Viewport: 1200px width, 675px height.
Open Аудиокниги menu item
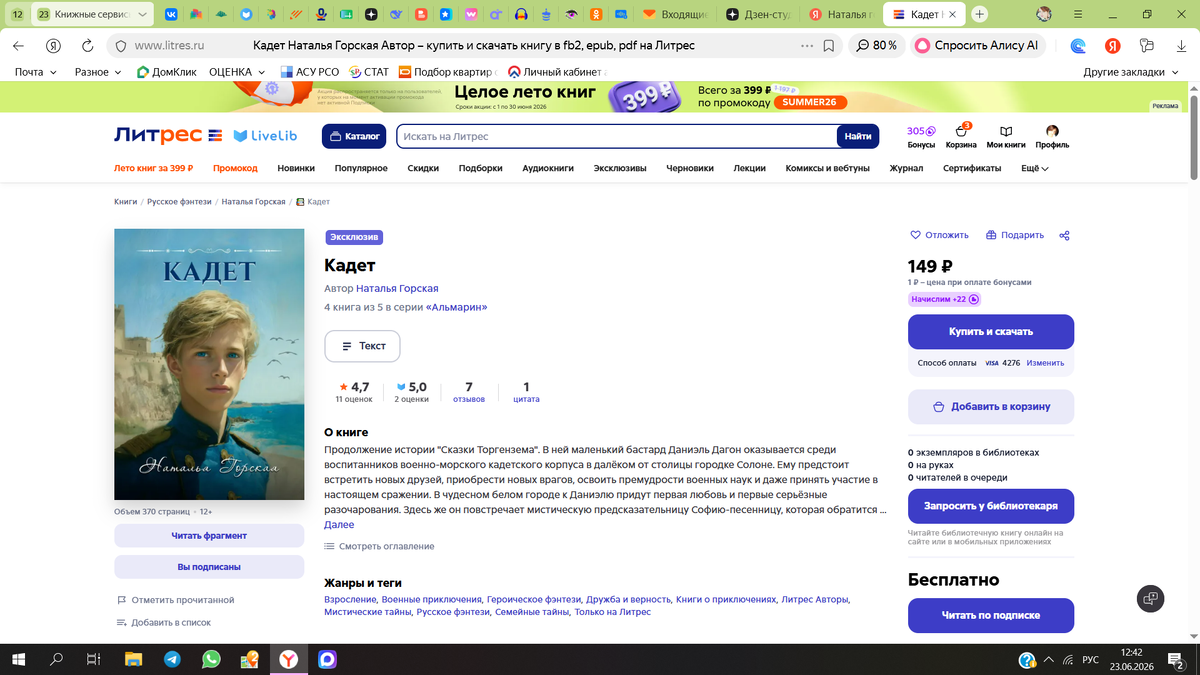[548, 168]
